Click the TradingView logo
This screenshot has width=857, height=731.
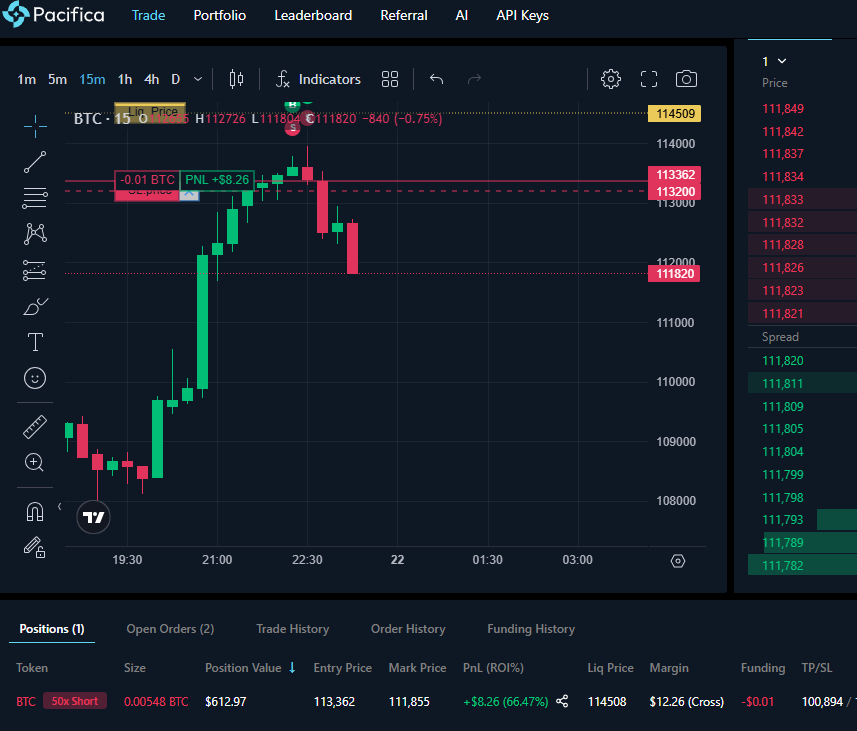point(93,517)
